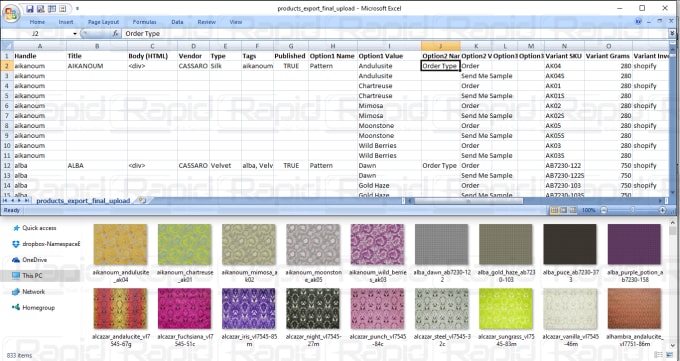Open Excel Help question mark icon

click(638, 21)
